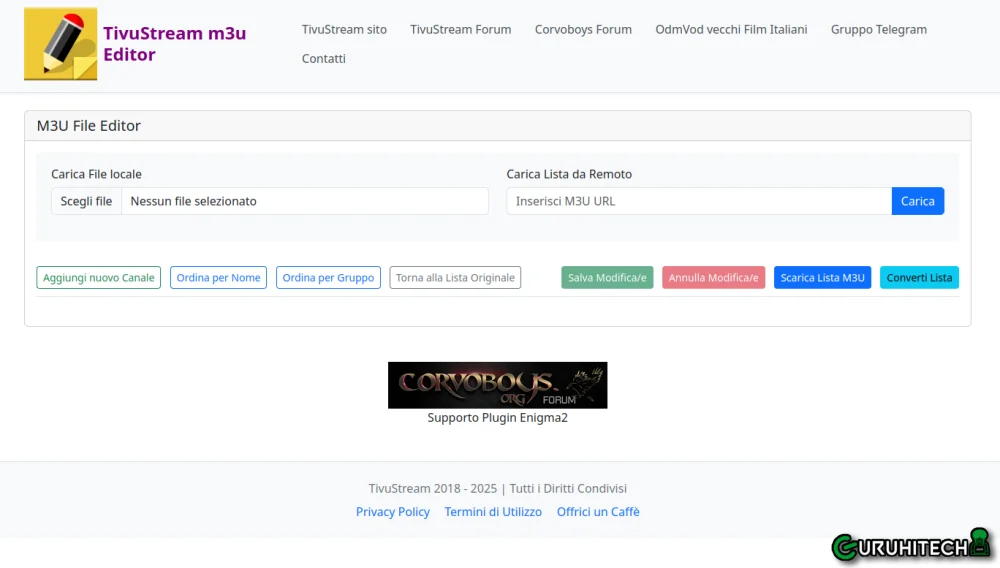Click Aggiungi nuovo Canale button
This screenshot has height=568, width=1000.
99,277
